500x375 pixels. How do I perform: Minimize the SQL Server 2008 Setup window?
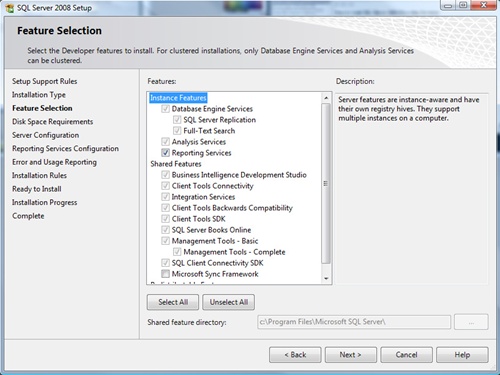(x=448, y=5)
